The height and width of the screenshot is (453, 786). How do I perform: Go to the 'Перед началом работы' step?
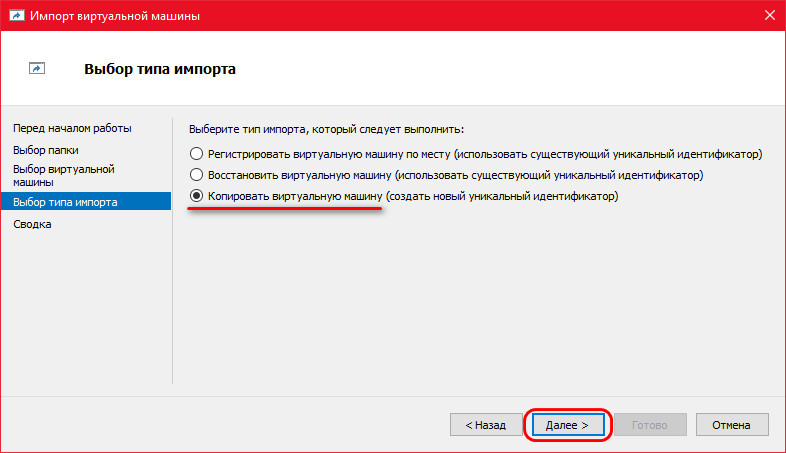[72, 128]
